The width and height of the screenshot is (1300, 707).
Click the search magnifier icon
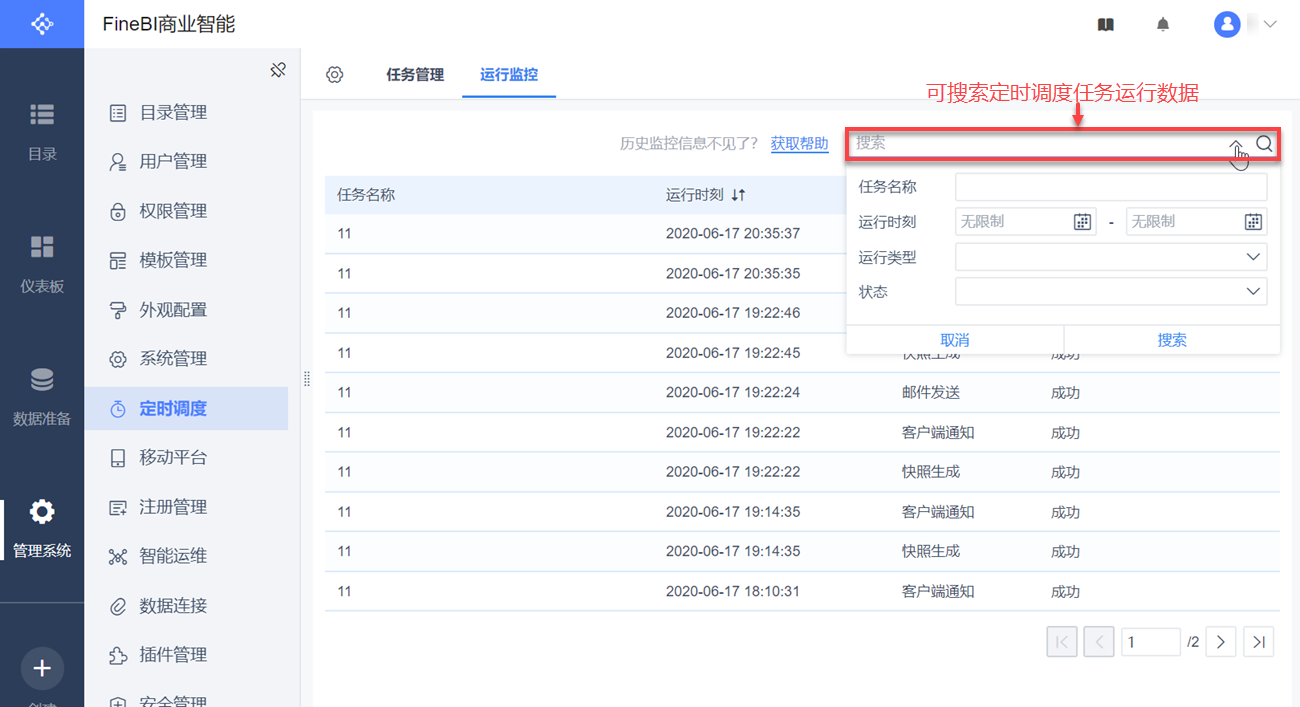(x=1264, y=144)
